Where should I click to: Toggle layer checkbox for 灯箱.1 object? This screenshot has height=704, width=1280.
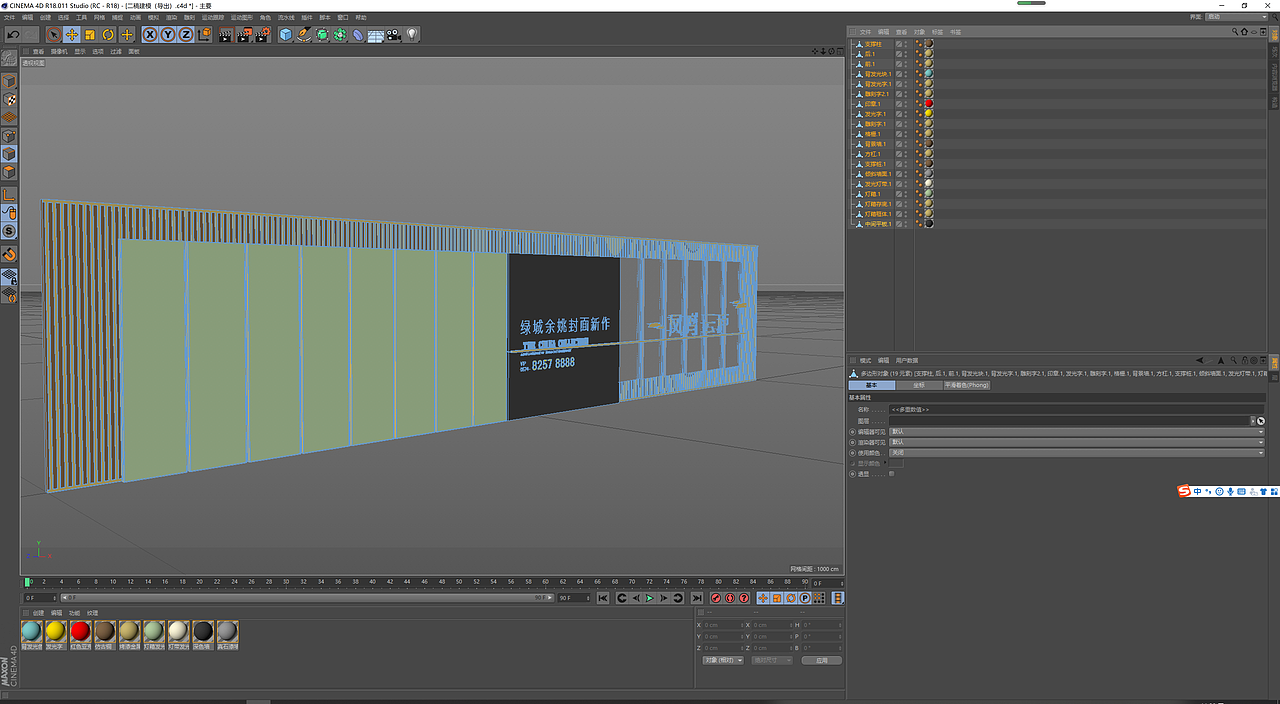899,194
